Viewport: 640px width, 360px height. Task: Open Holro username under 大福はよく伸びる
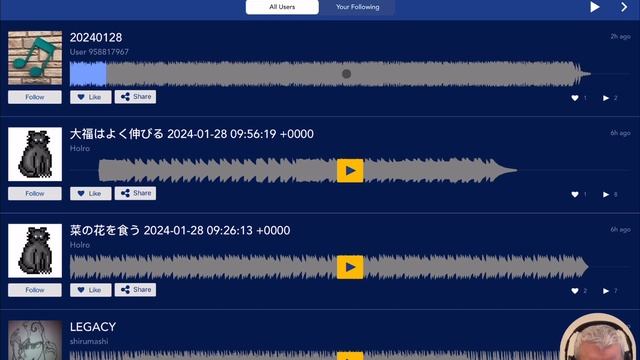click(x=80, y=149)
